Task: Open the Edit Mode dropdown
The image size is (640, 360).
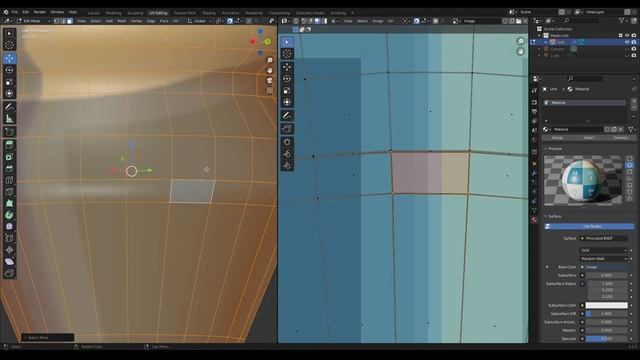Action: tap(33, 21)
